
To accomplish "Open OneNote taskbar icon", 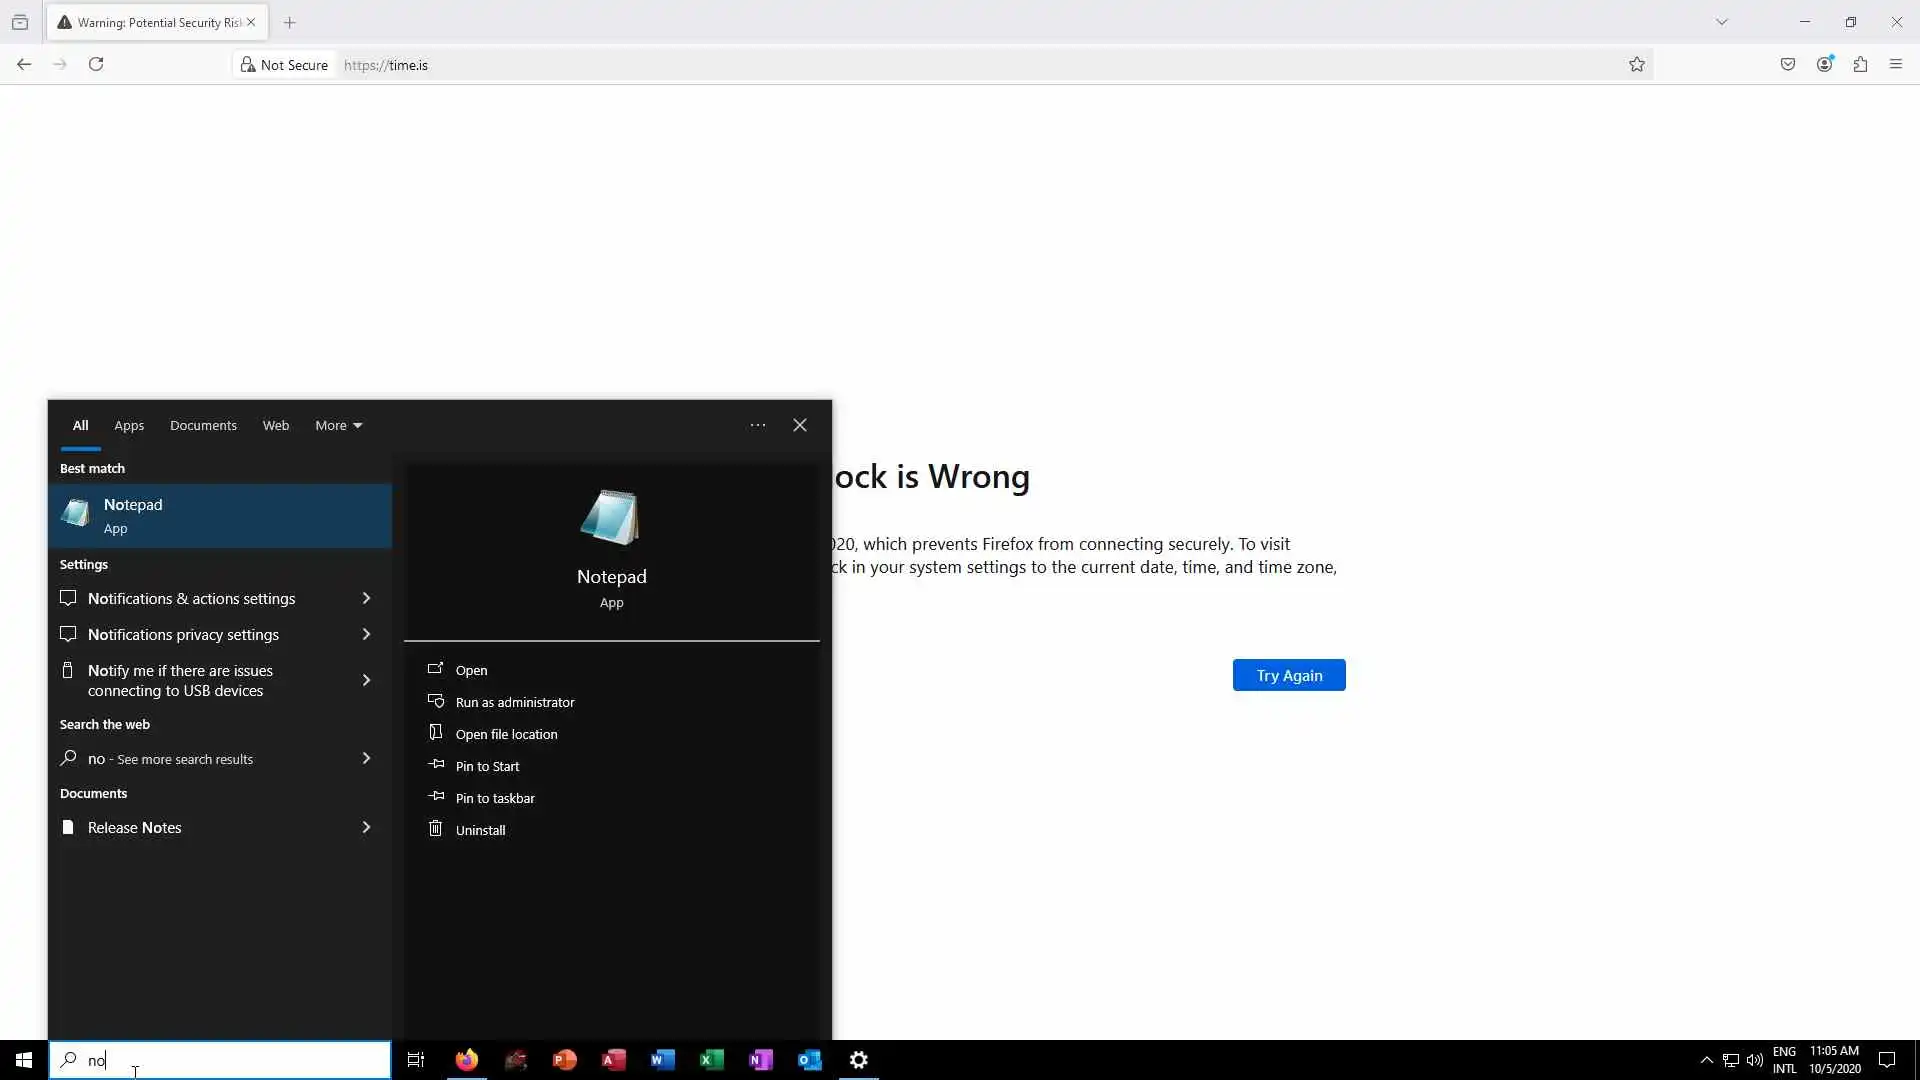I will pyautogui.click(x=760, y=1060).
